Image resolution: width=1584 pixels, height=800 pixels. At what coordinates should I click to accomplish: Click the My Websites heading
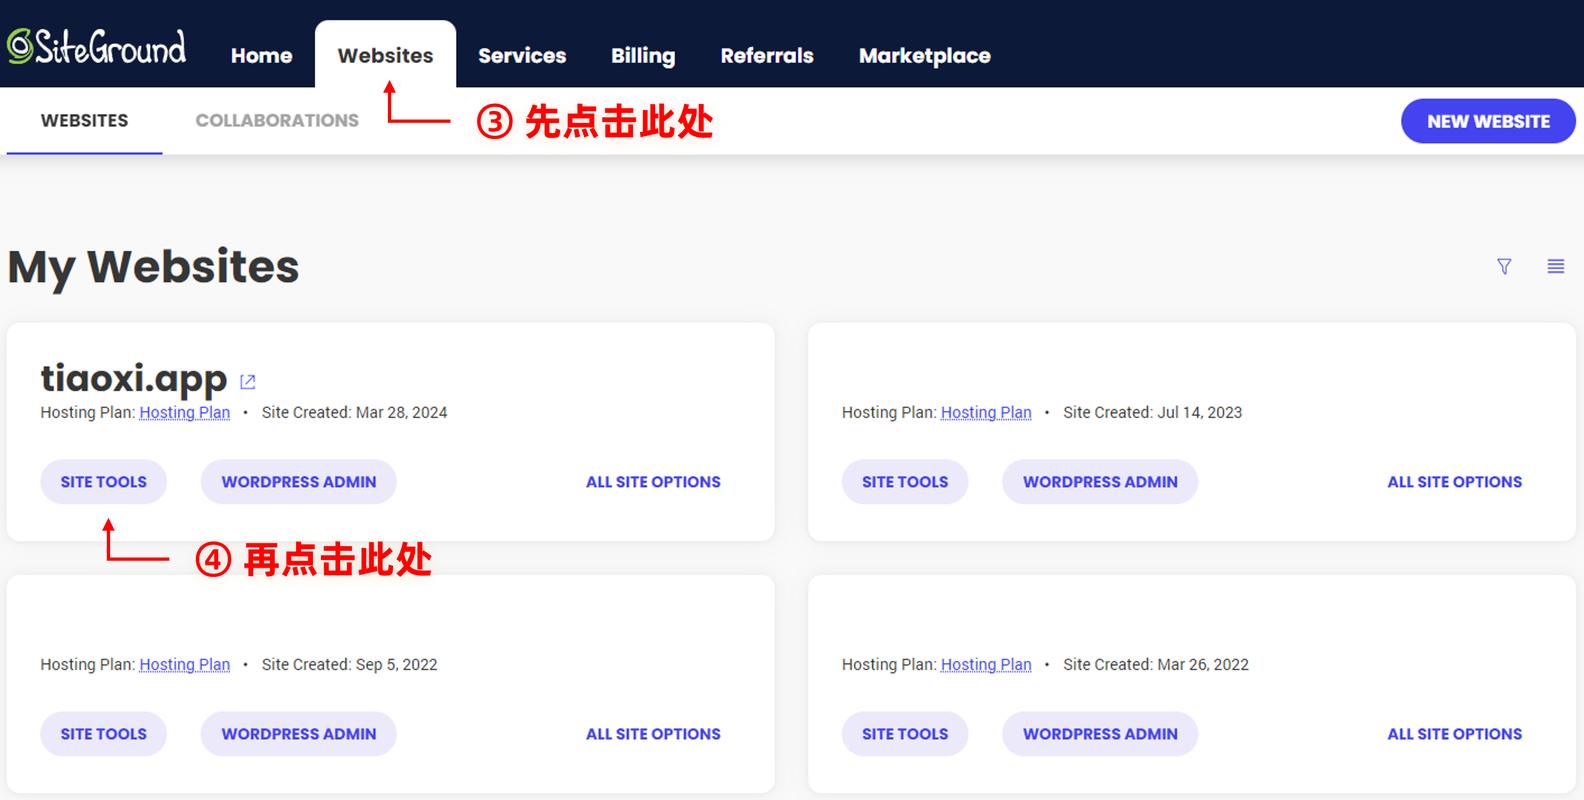point(153,267)
